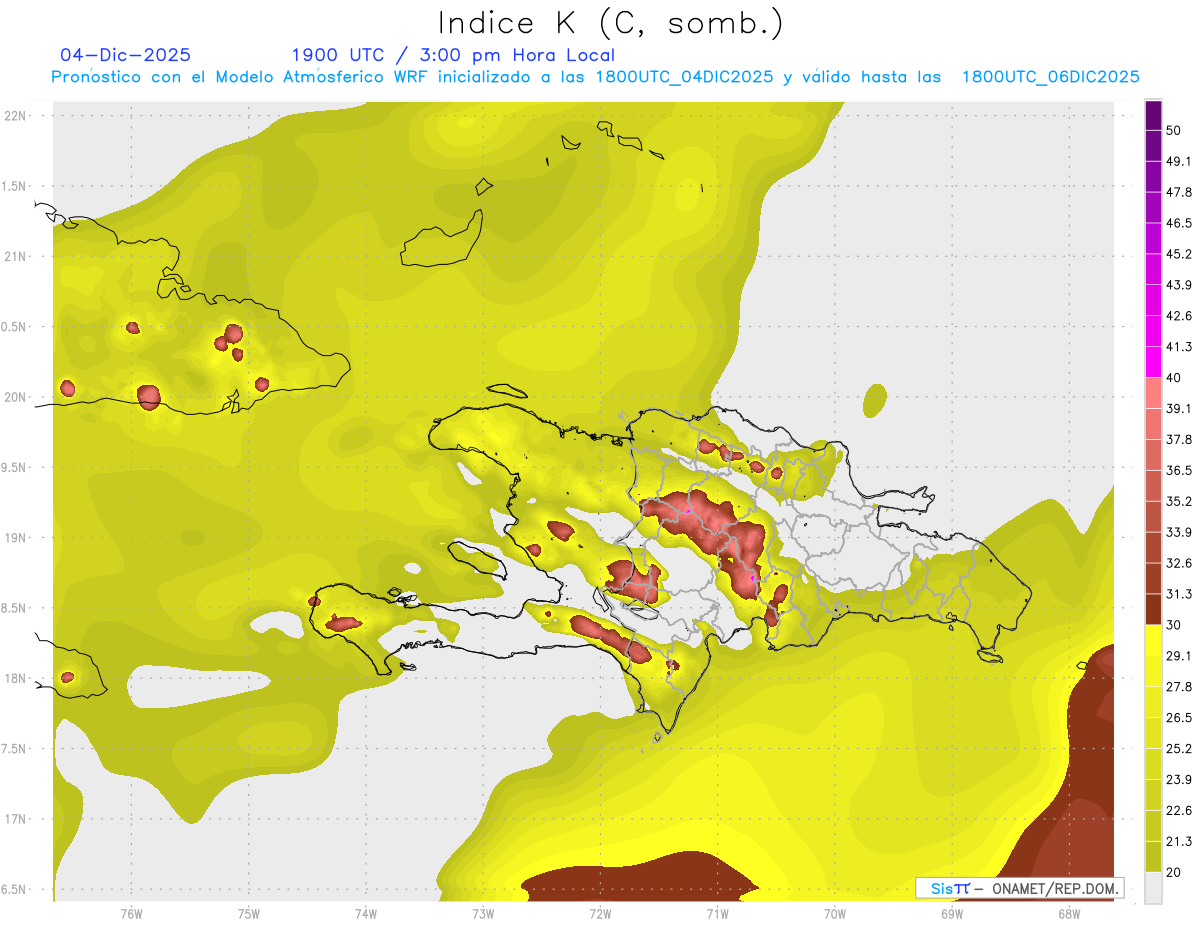Viewport: 1200px width, 927px height.
Task: Pick the pink colorbar segment between 39.1 and 40
Action: click(x=1153, y=393)
